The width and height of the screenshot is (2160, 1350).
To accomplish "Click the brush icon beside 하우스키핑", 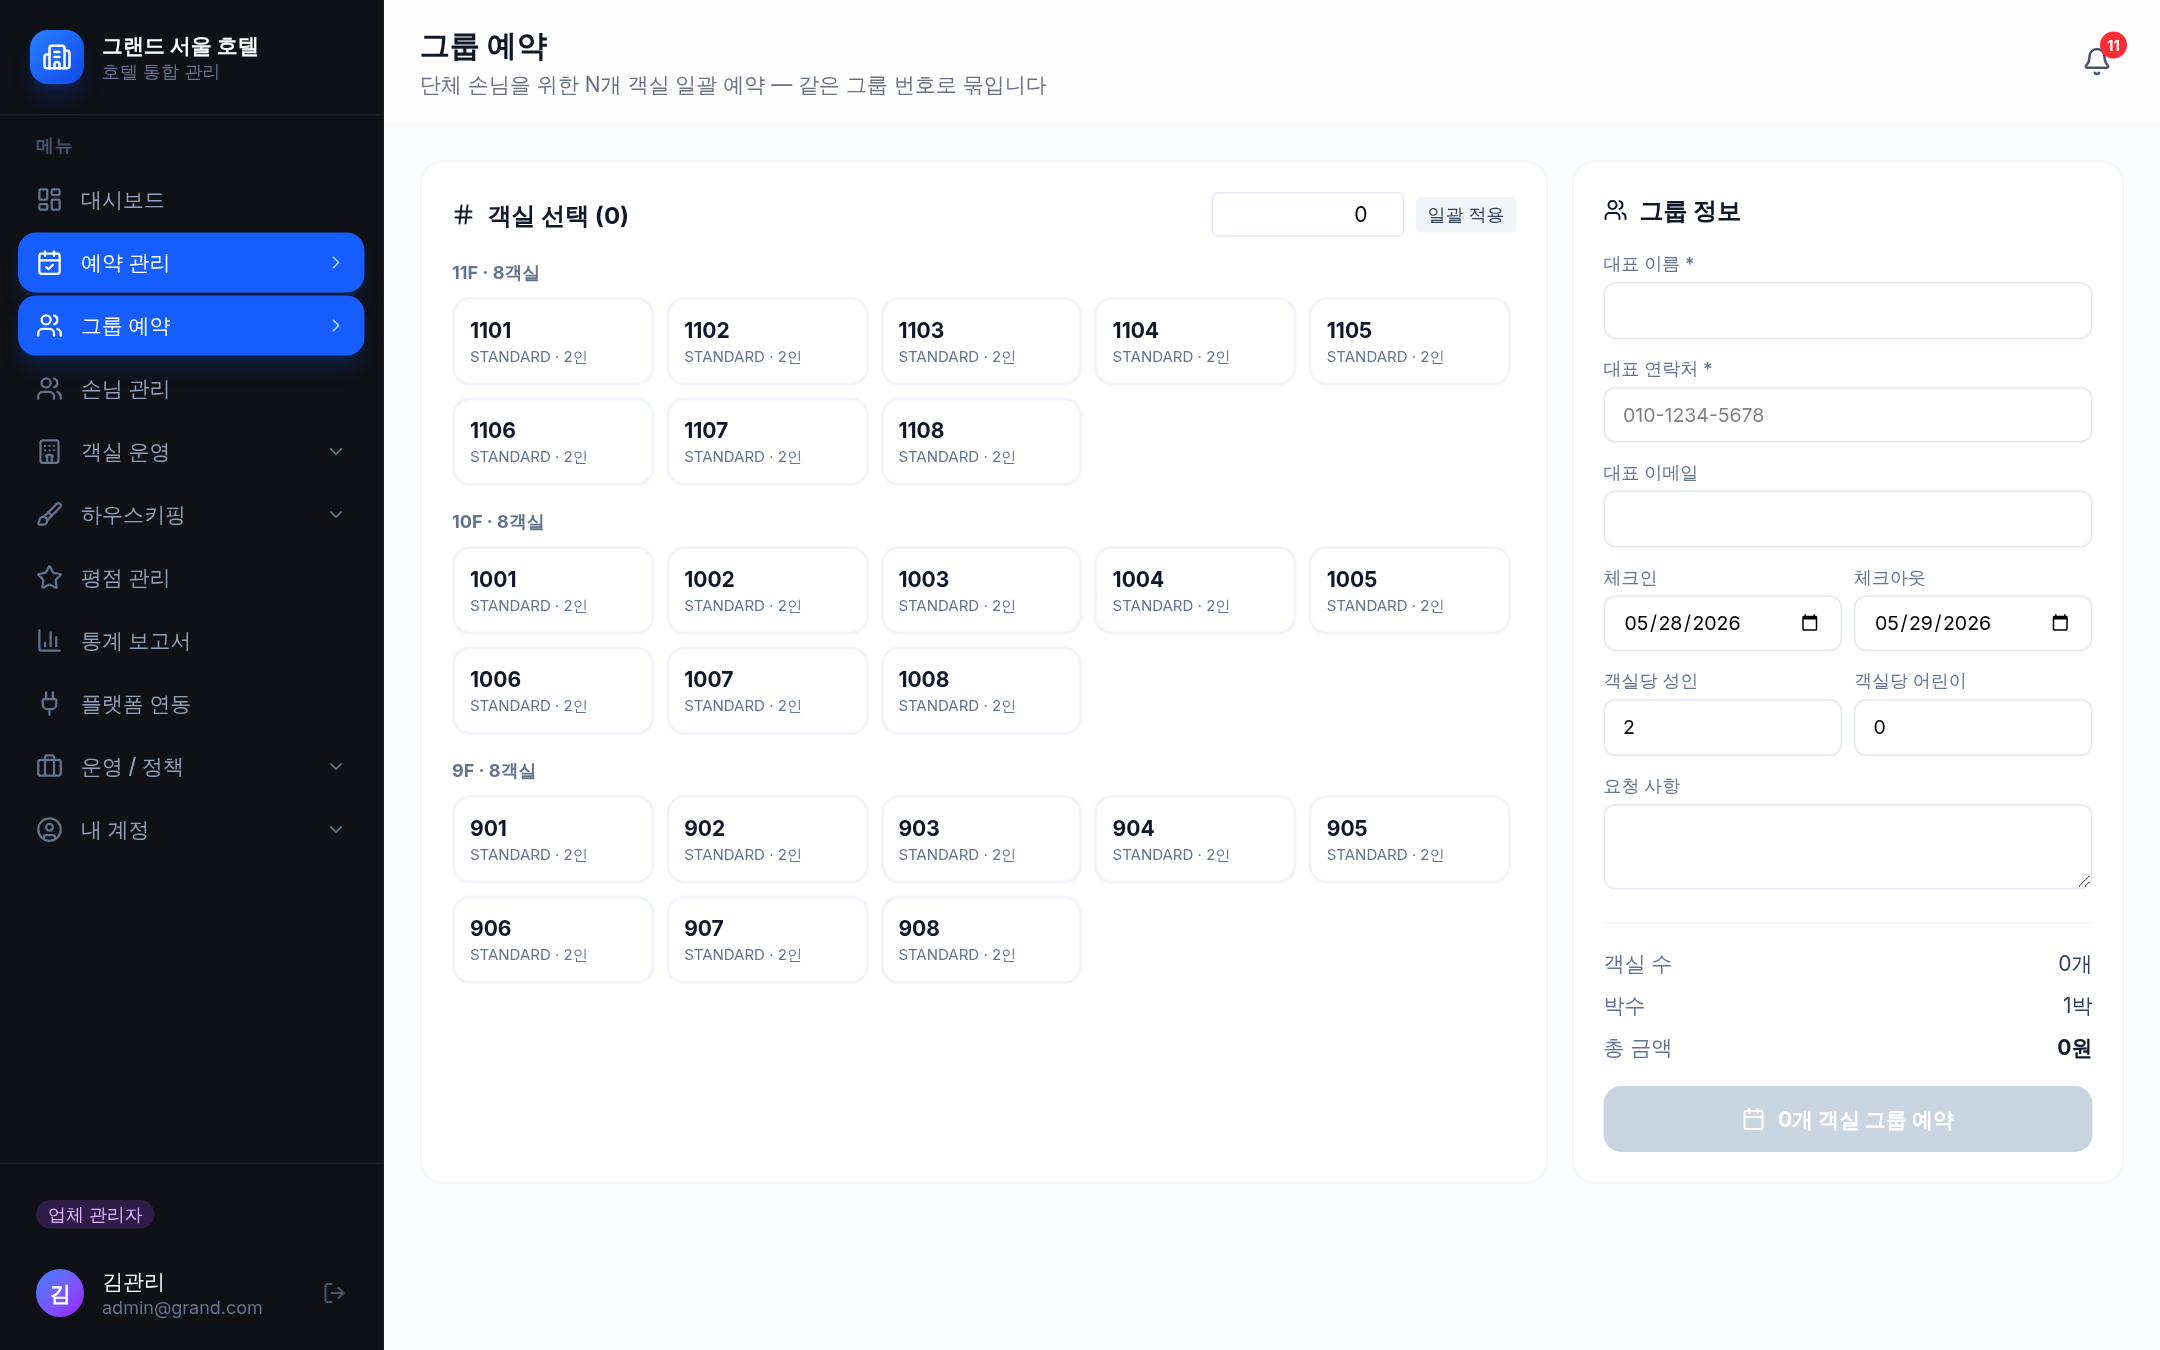I will [x=49, y=515].
